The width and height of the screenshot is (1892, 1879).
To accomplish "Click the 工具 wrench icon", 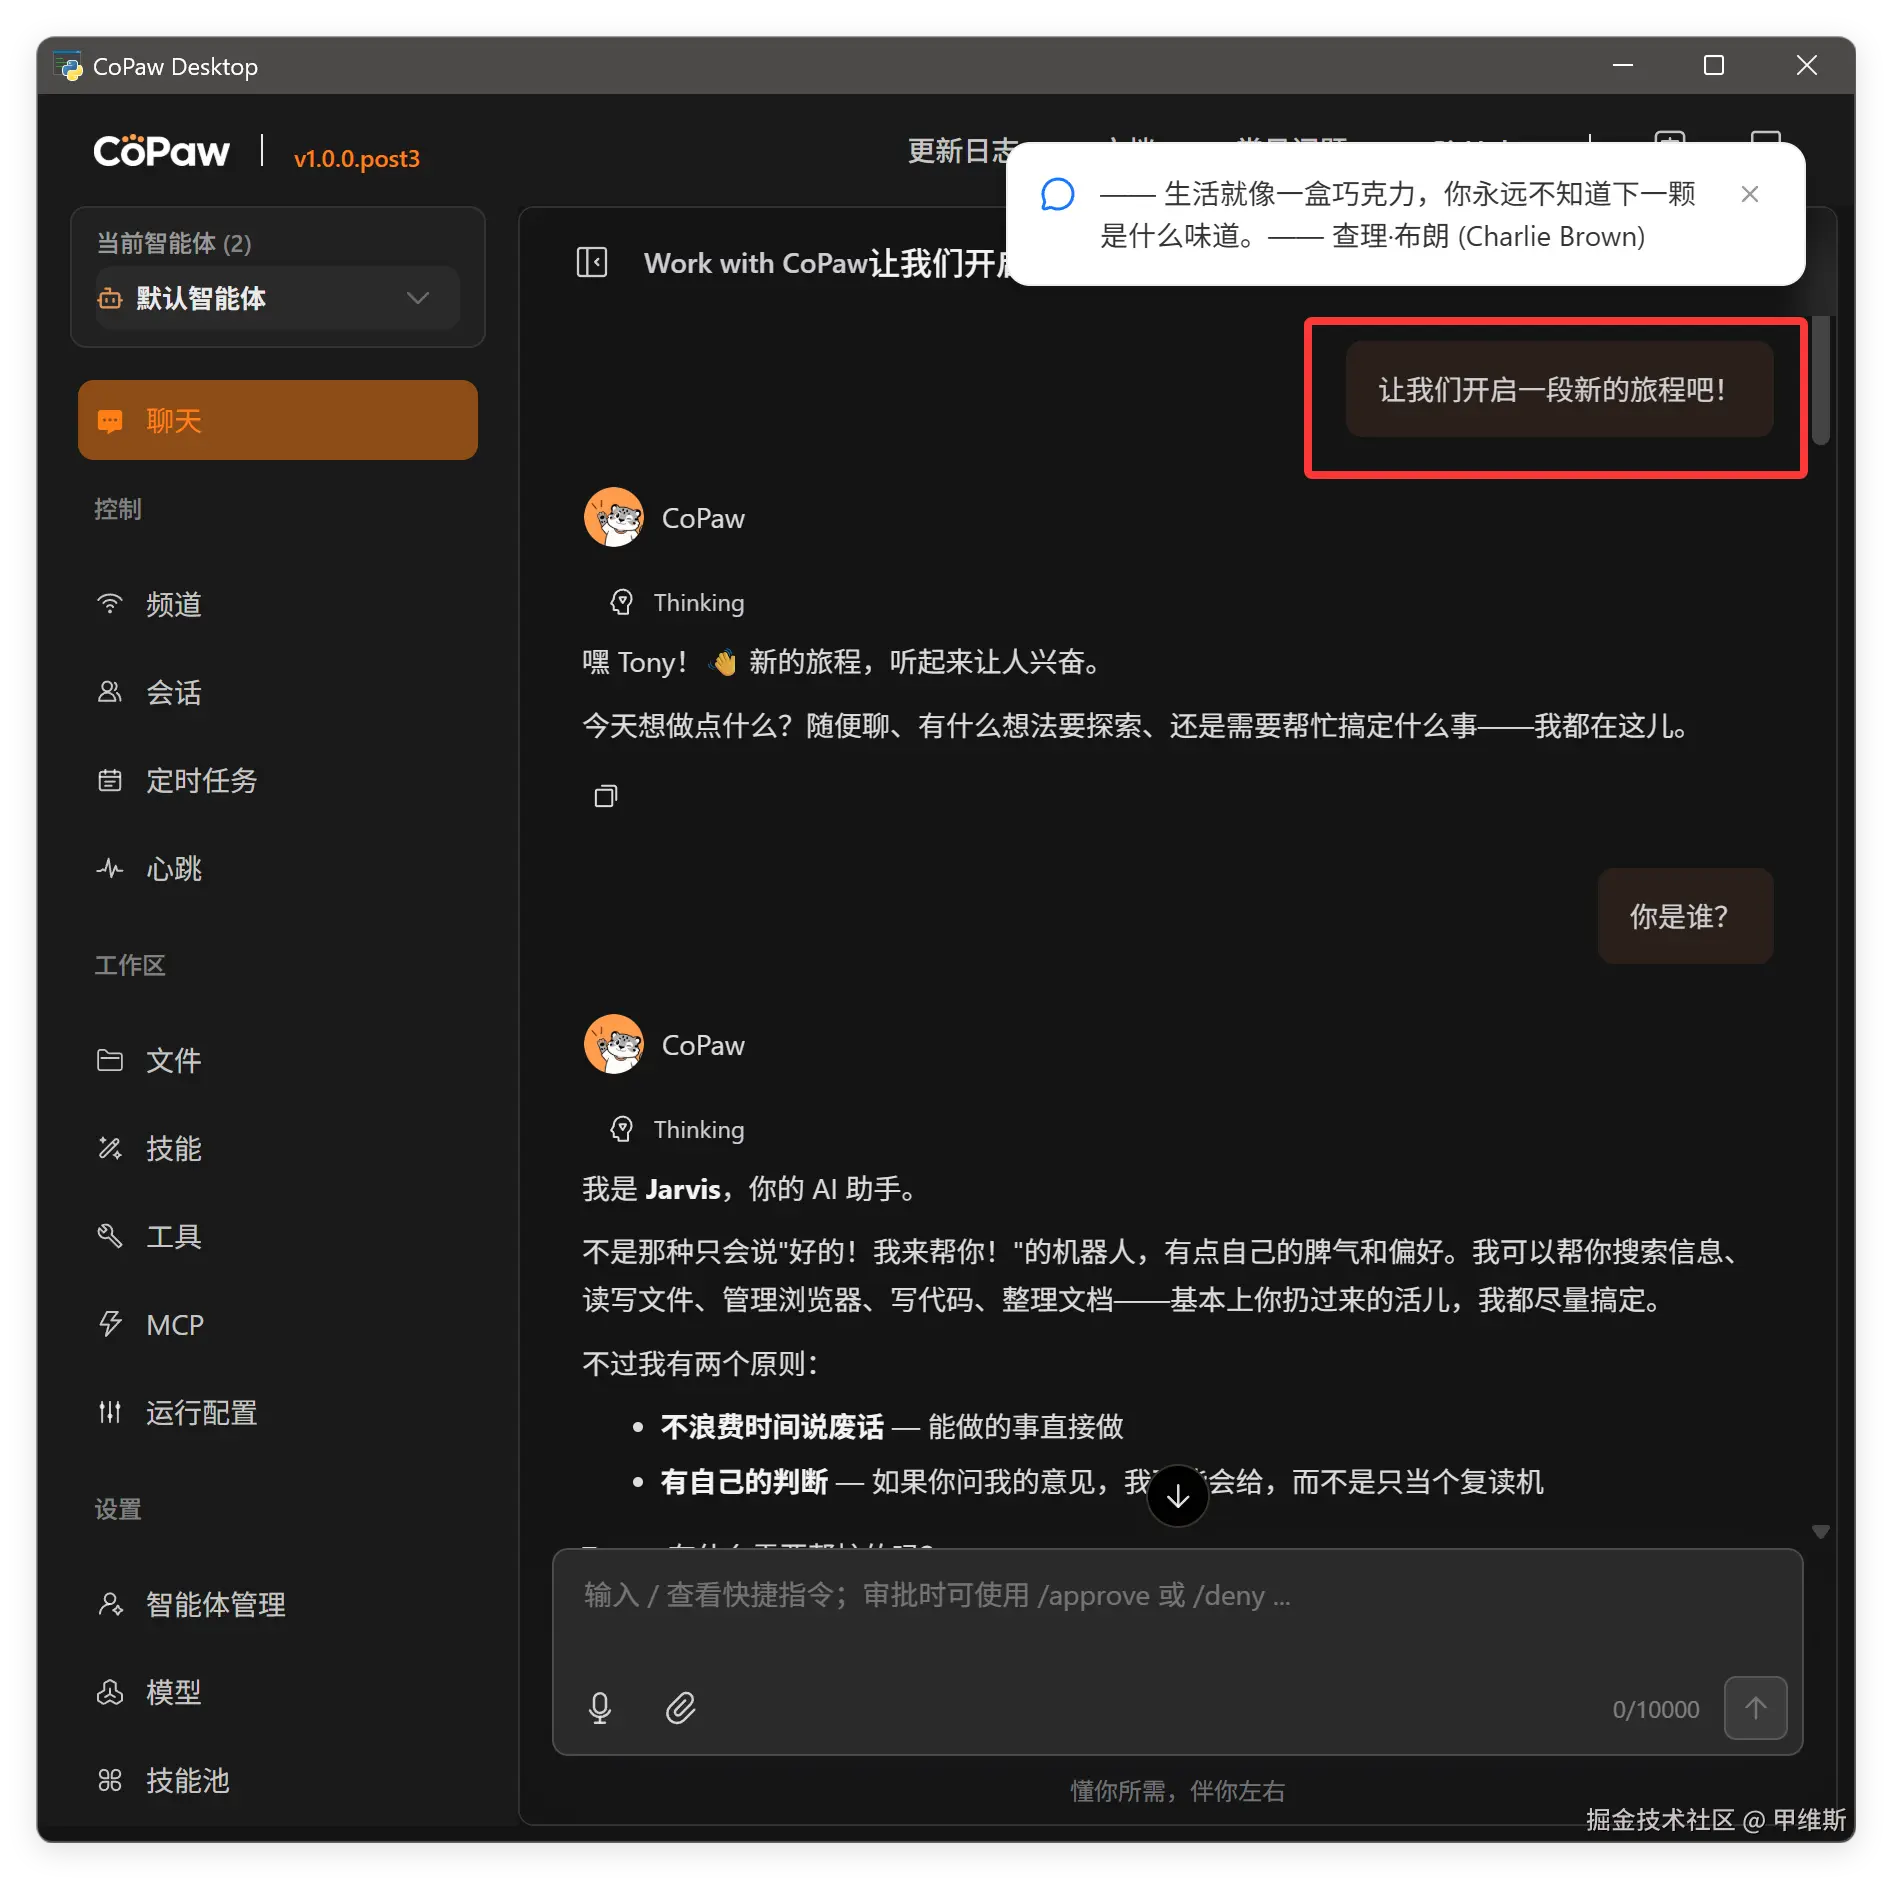I will 110,1236.
